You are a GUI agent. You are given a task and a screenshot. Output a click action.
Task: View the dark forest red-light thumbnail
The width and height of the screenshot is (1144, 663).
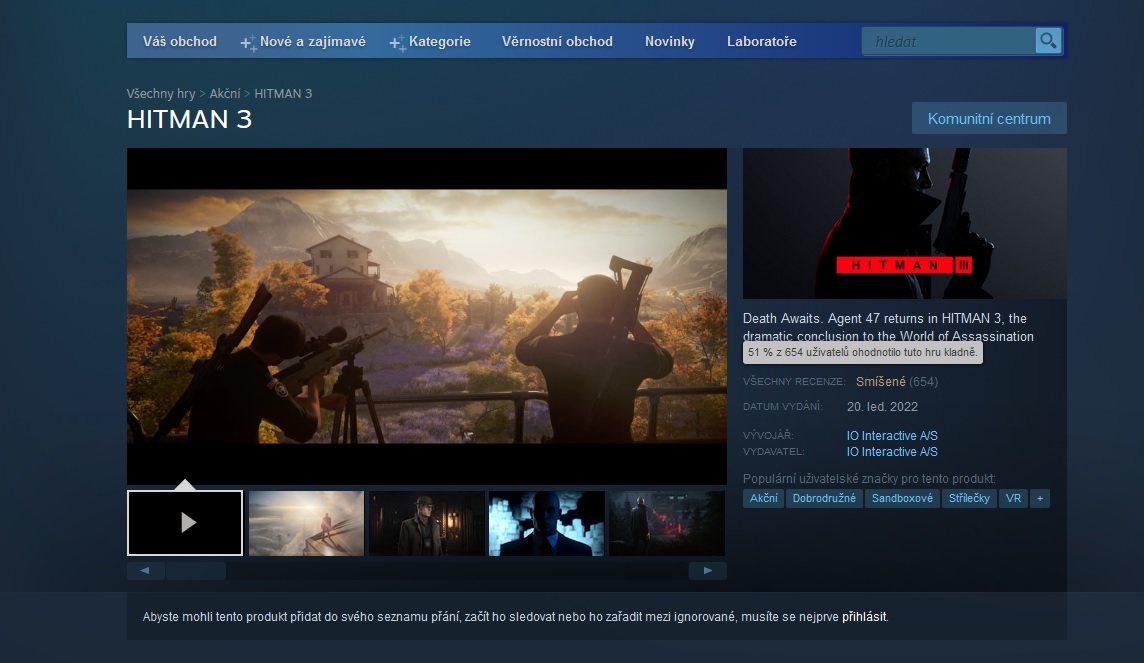click(667, 523)
